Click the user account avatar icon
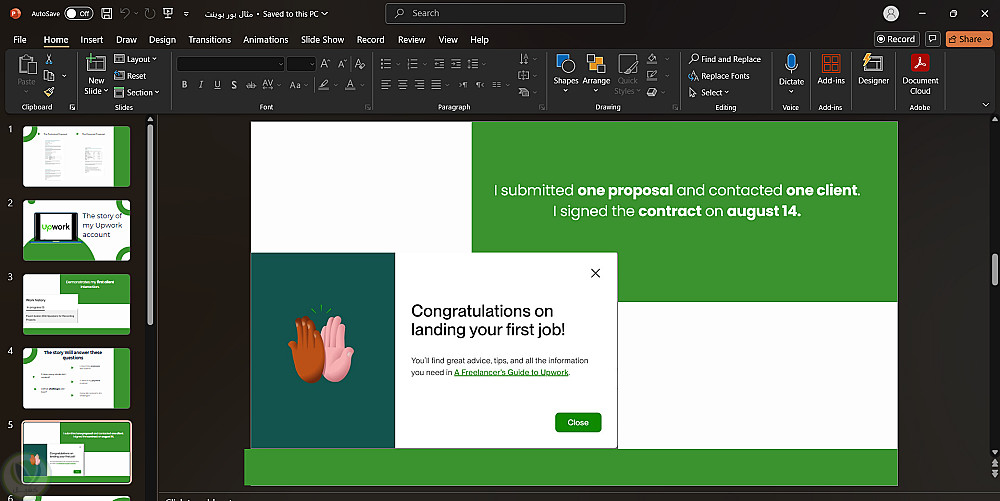Viewport: 1000px width, 501px height. click(x=891, y=13)
